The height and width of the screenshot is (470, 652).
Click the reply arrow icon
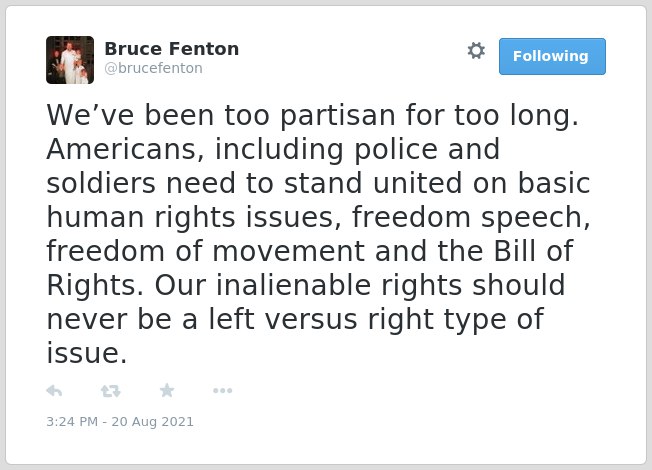(x=54, y=391)
